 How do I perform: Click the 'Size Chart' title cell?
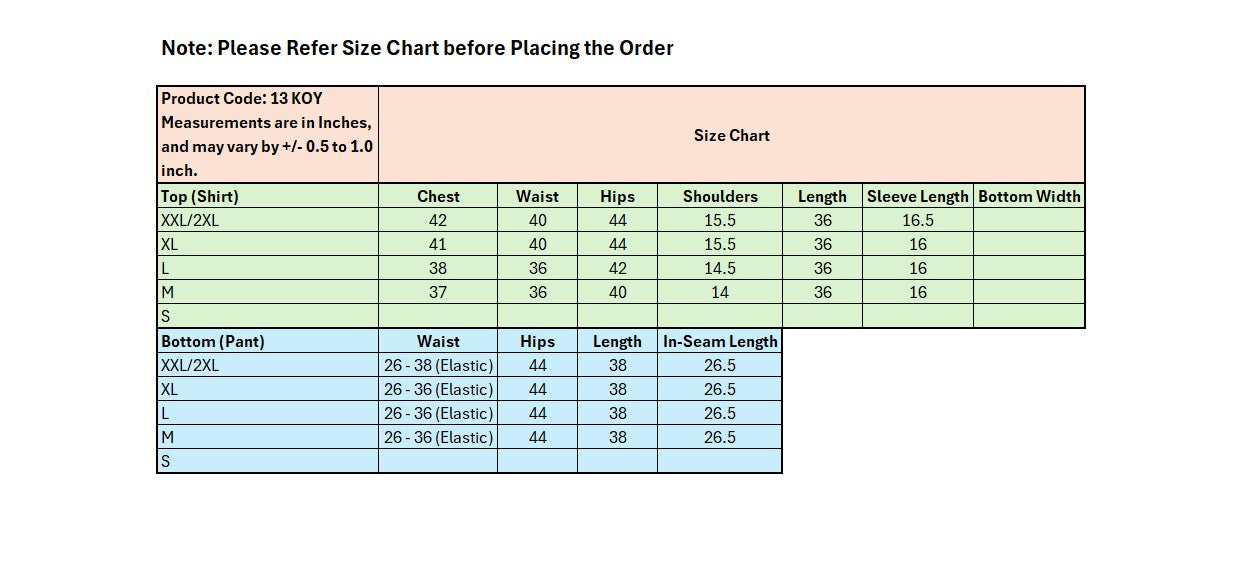point(731,135)
